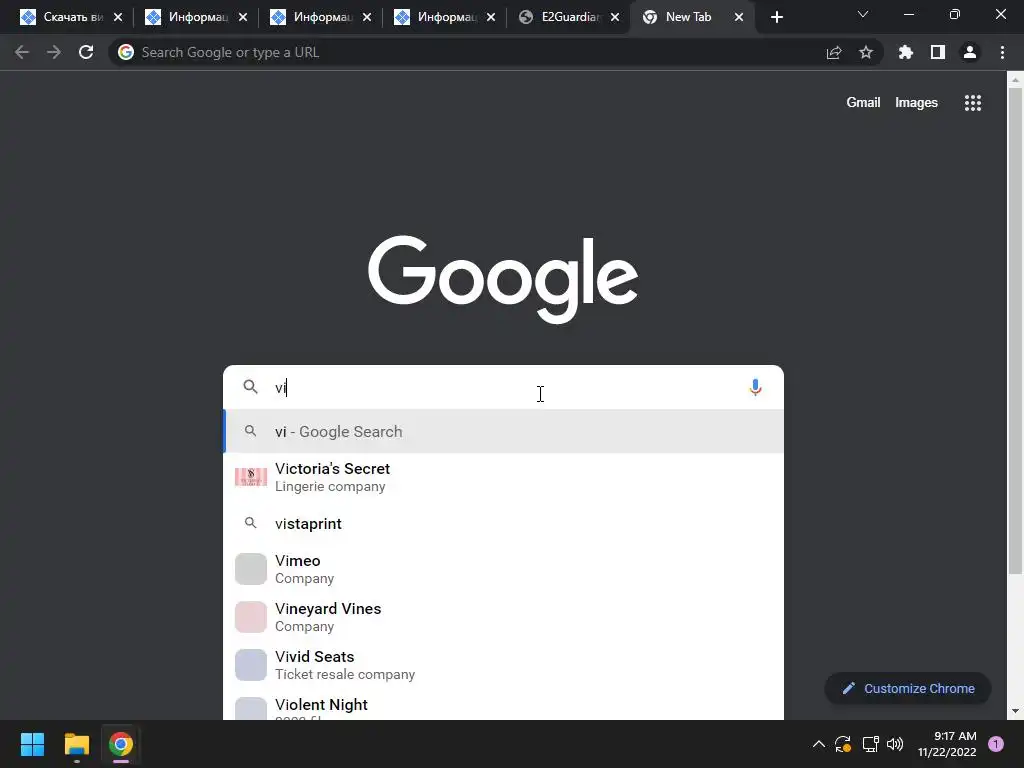1024x768 pixels.
Task: Show hidden system tray icons
Action: coord(818,744)
